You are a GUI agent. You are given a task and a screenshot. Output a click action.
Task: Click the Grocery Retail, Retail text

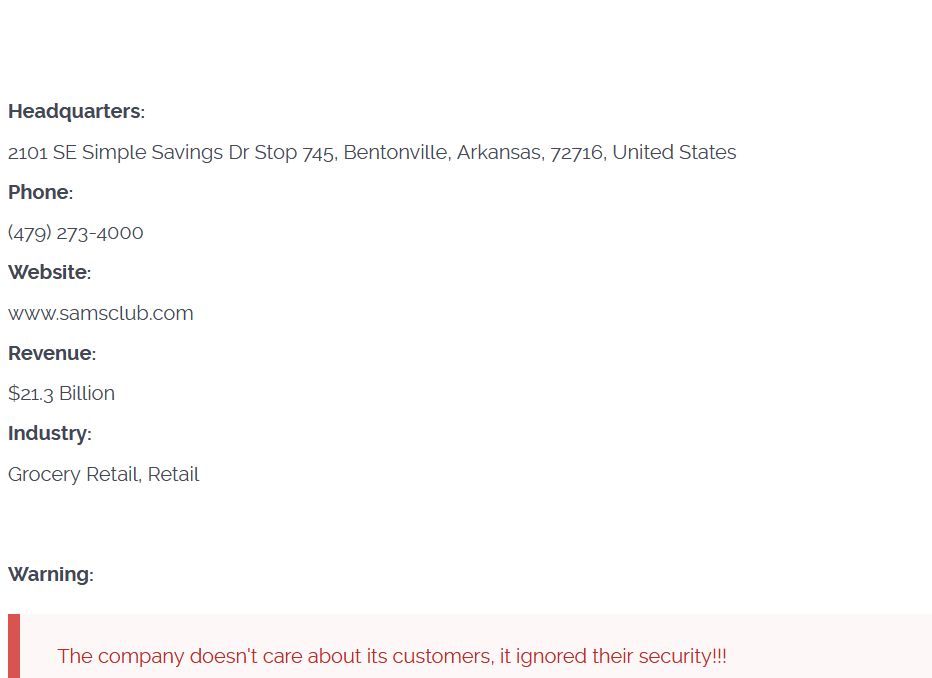tap(103, 474)
